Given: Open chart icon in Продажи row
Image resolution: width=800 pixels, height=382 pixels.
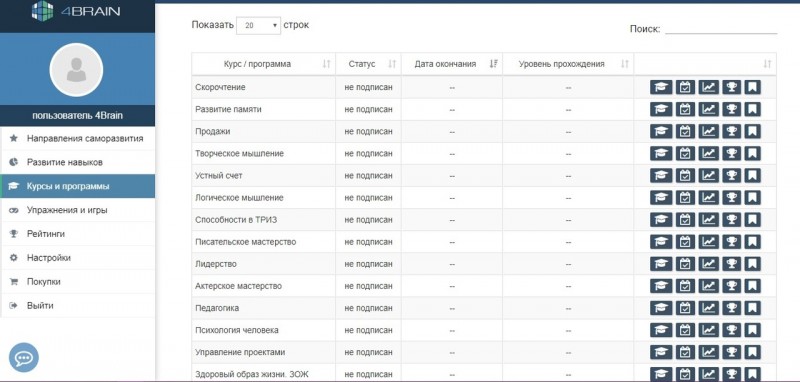Looking at the screenshot, I should pos(708,131).
